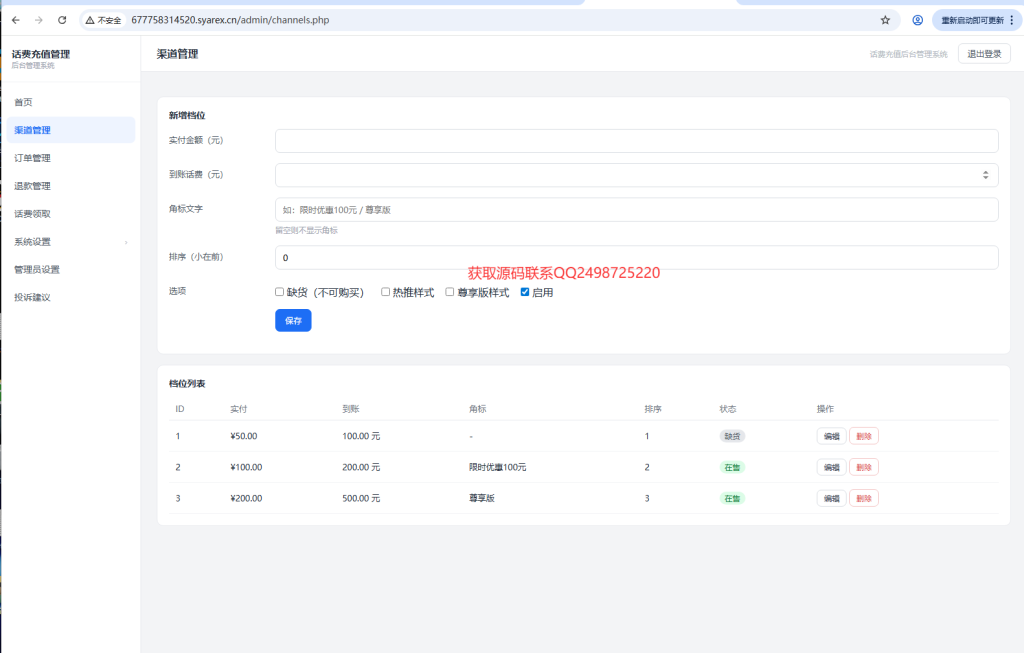Select 渠道管理 in the sidebar

(x=71, y=130)
